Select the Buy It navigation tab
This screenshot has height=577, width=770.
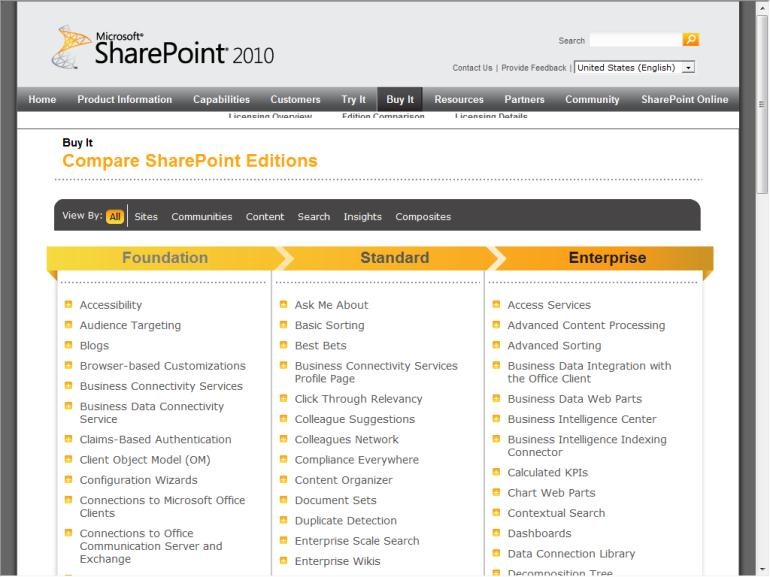point(400,99)
